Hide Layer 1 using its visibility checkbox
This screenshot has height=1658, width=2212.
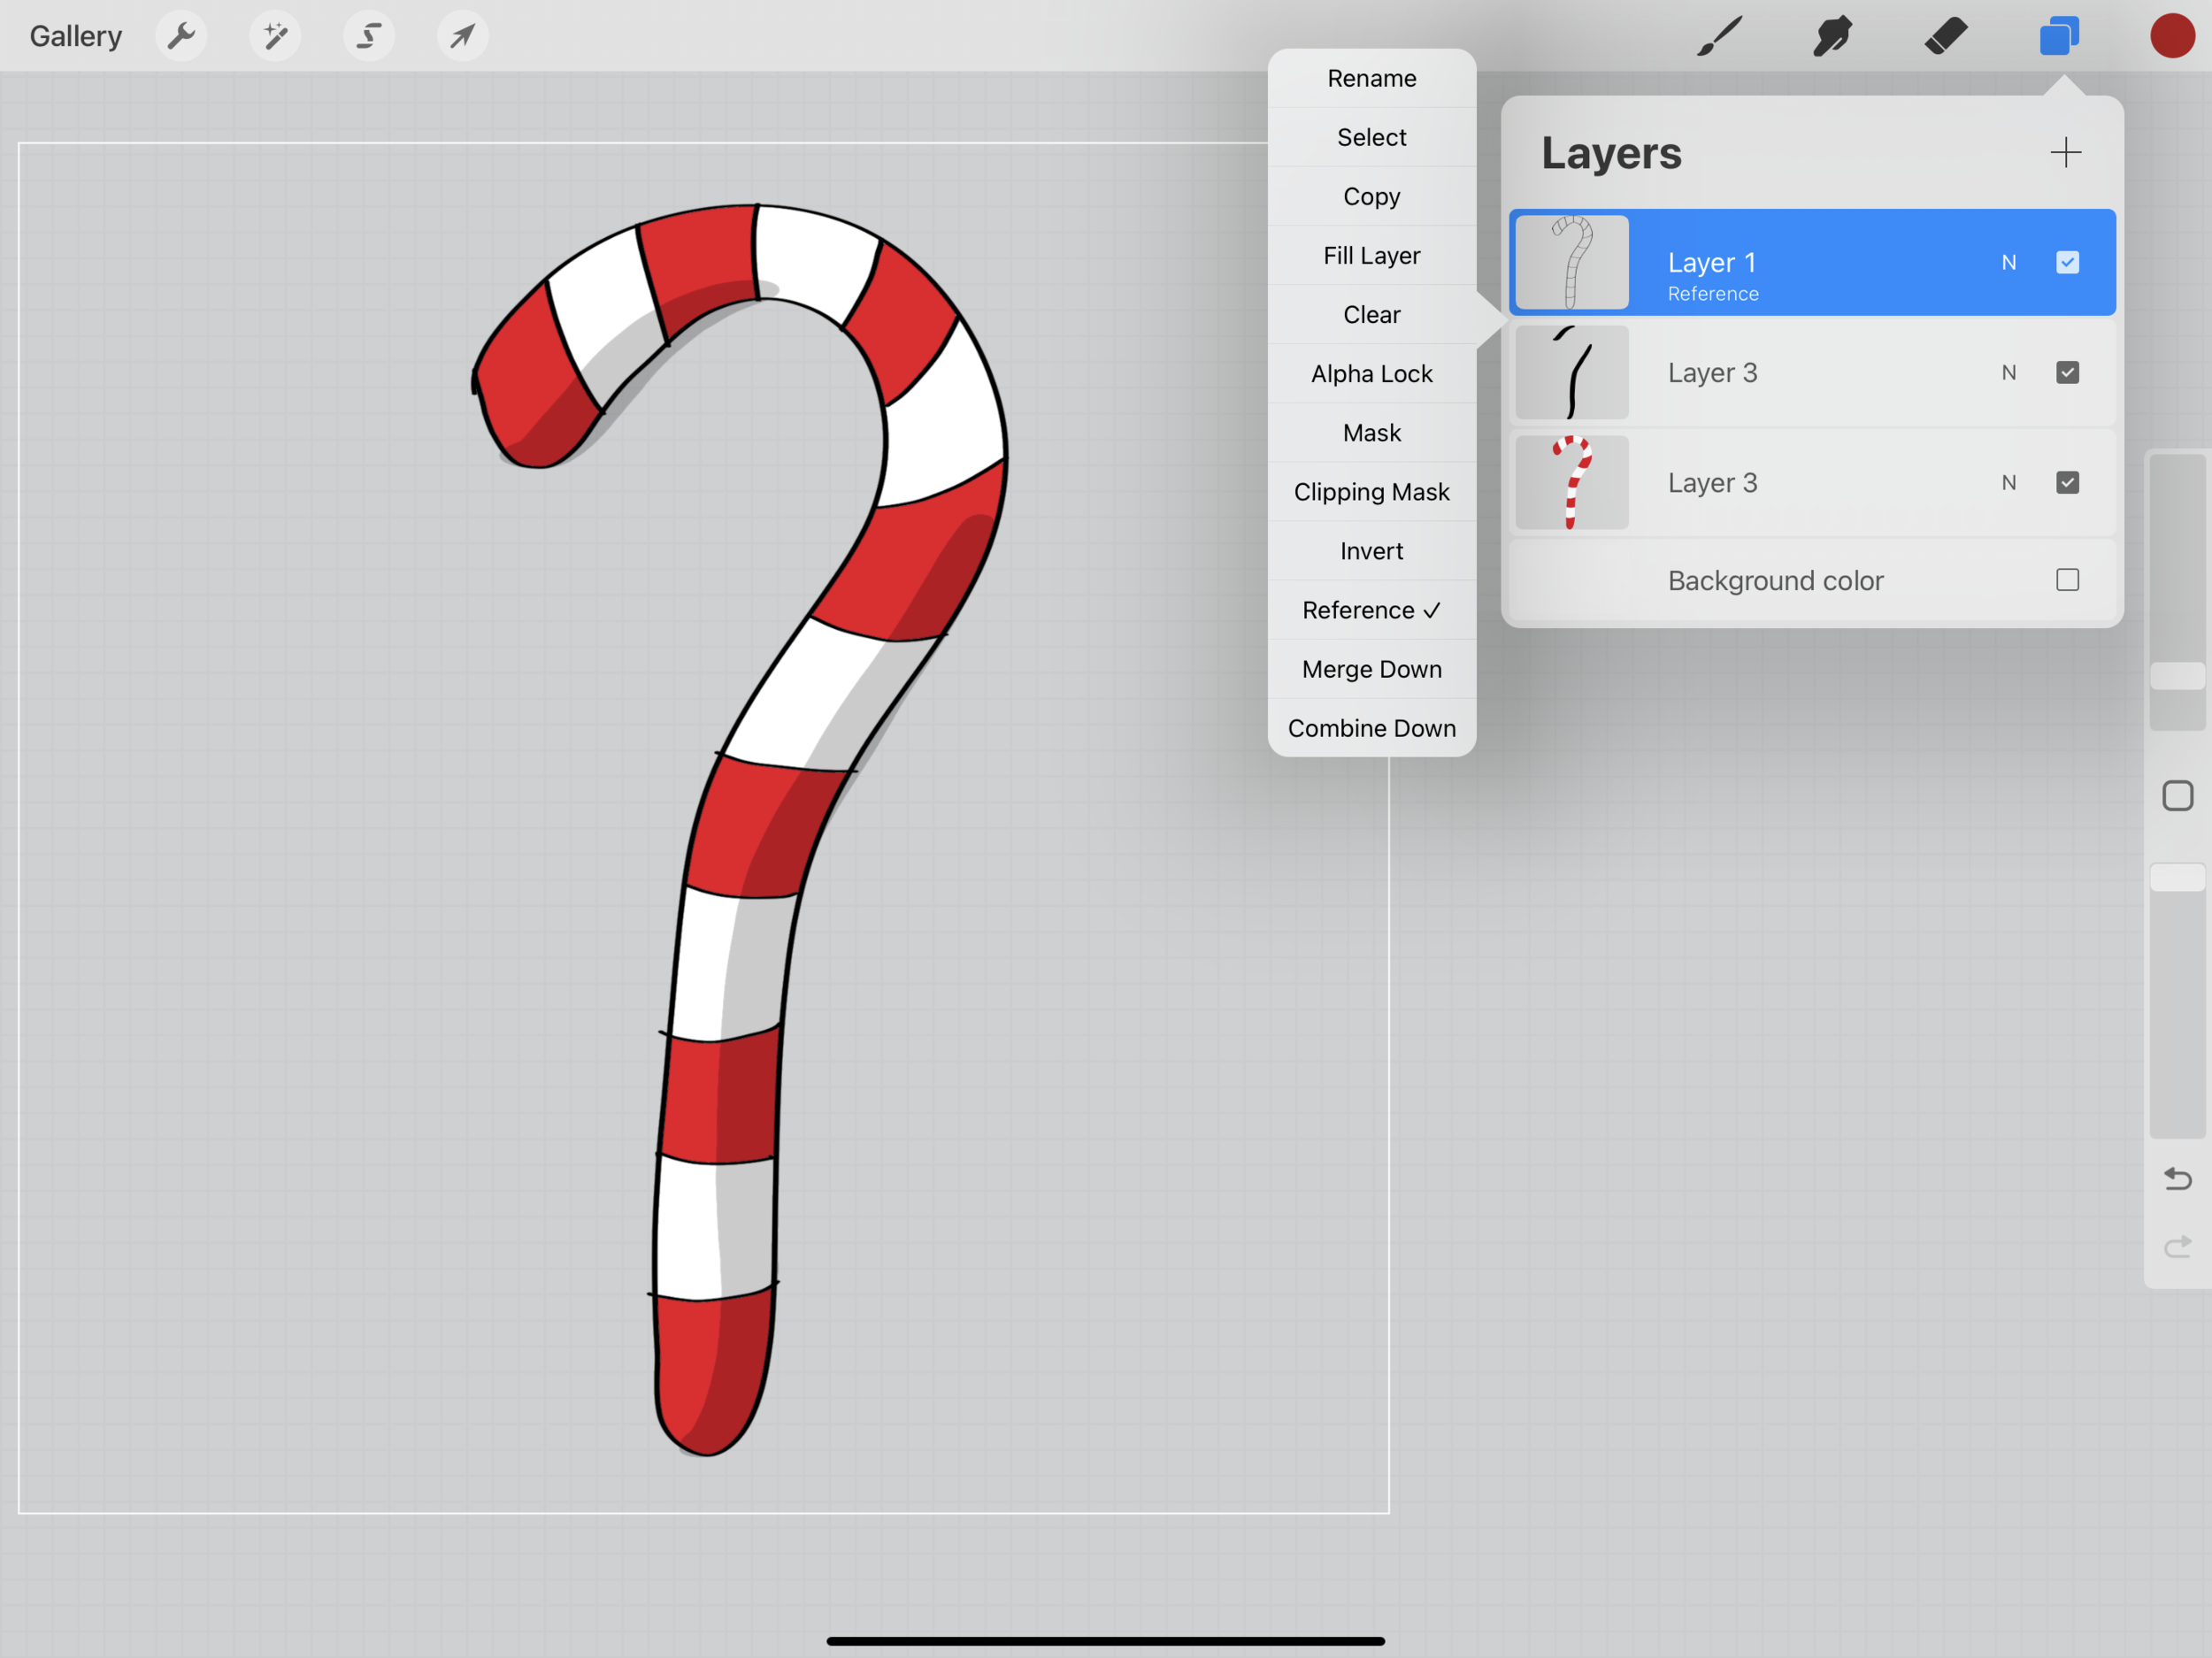(x=2067, y=263)
